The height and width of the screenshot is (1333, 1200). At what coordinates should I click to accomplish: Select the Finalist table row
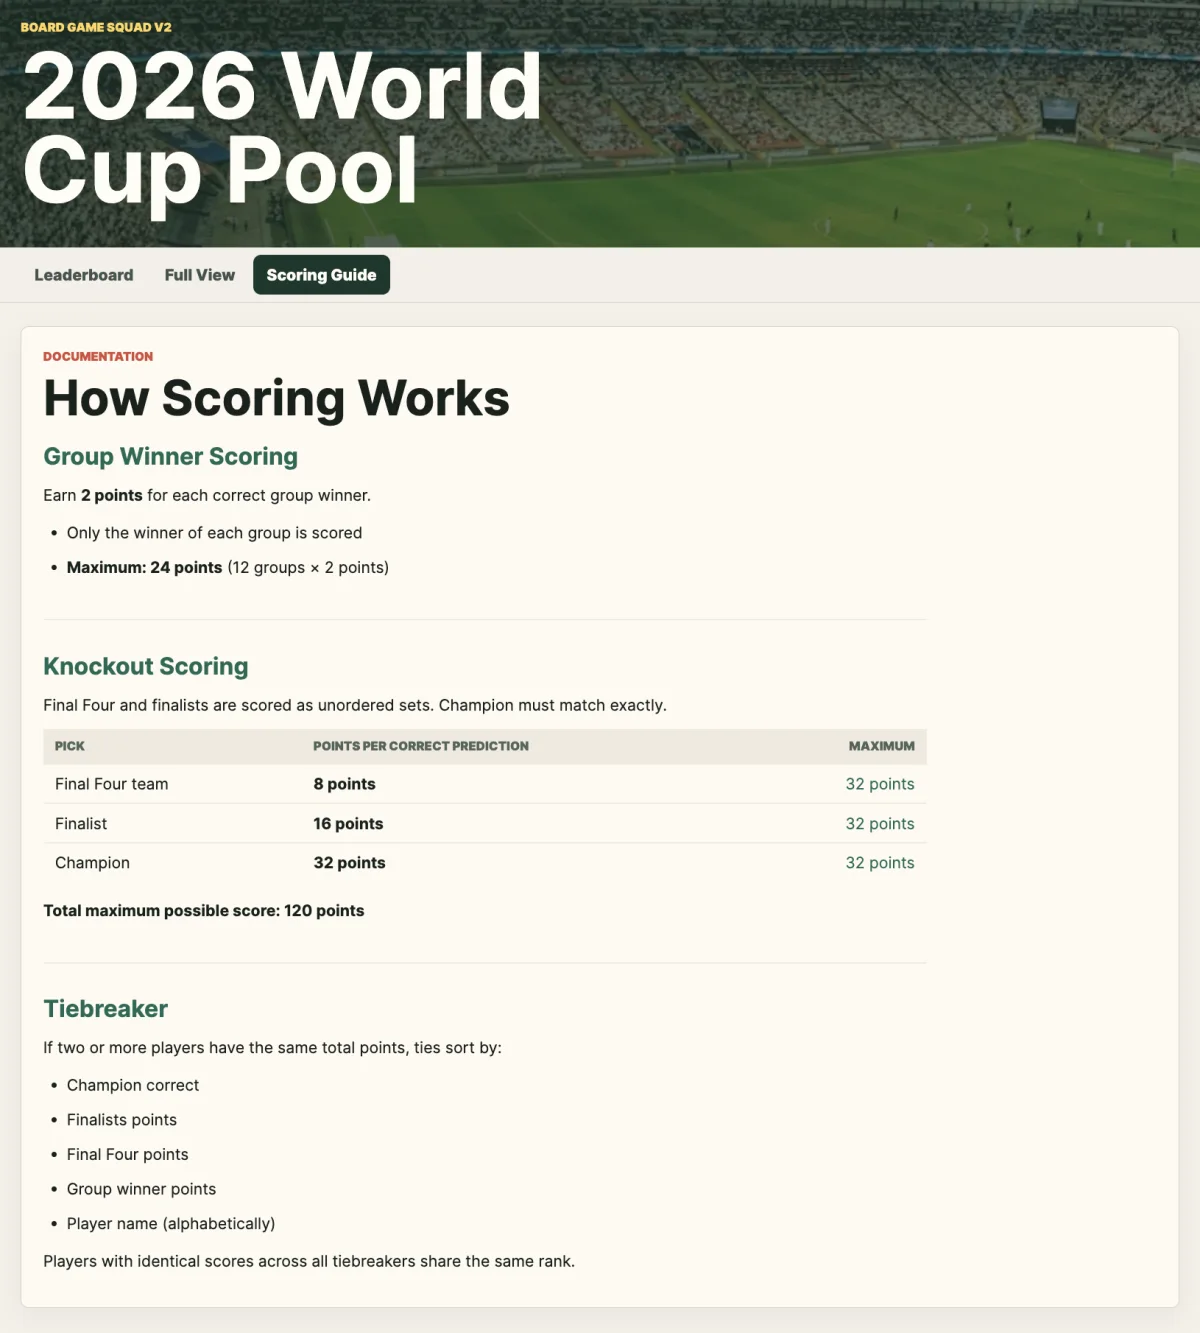pyautogui.click(x=485, y=823)
